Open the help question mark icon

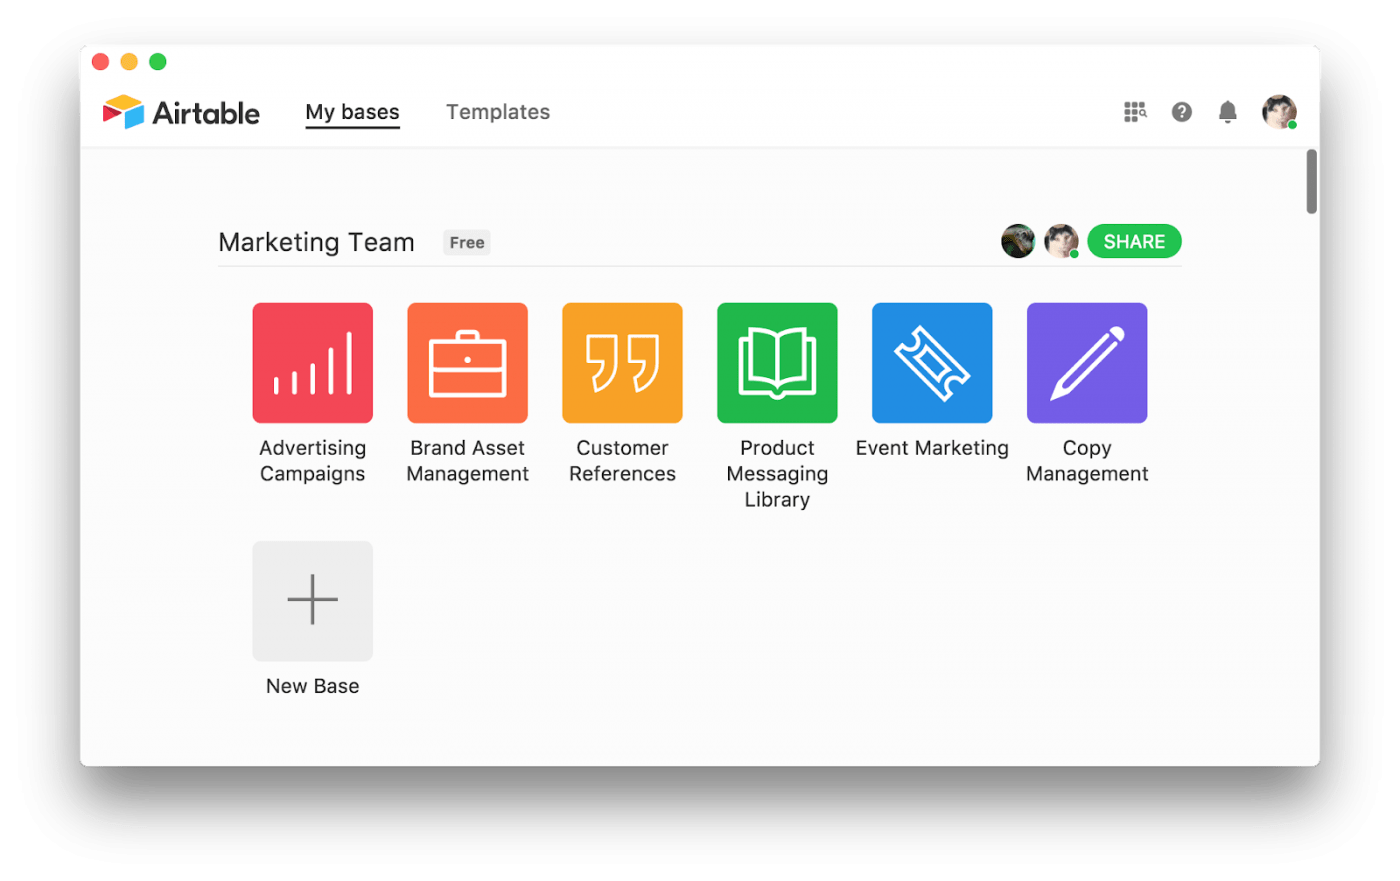click(1182, 112)
